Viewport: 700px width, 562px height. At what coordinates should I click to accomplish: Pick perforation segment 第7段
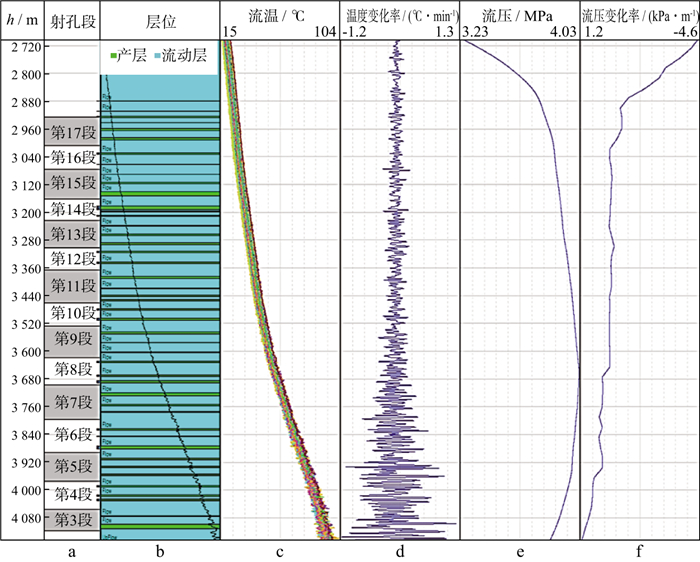(x=72, y=402)
